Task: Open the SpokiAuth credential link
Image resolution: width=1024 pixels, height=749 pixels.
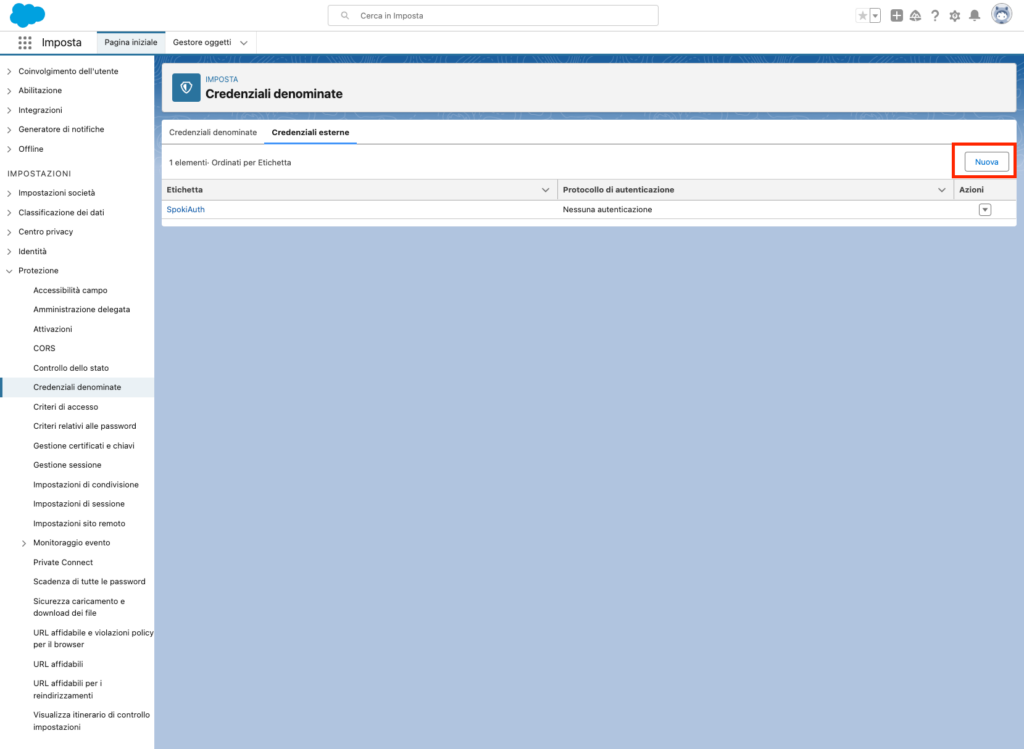Action: (x=185, y=210)
